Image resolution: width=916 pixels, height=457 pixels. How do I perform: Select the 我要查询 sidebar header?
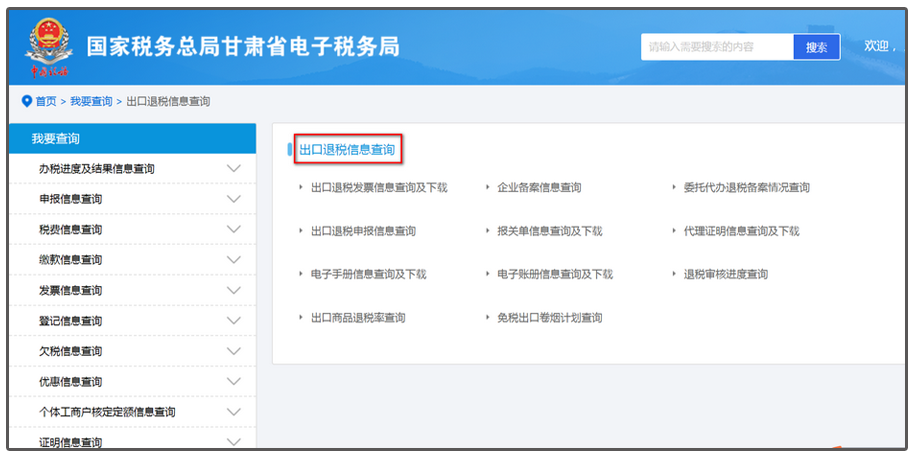(x=133, y=139)
